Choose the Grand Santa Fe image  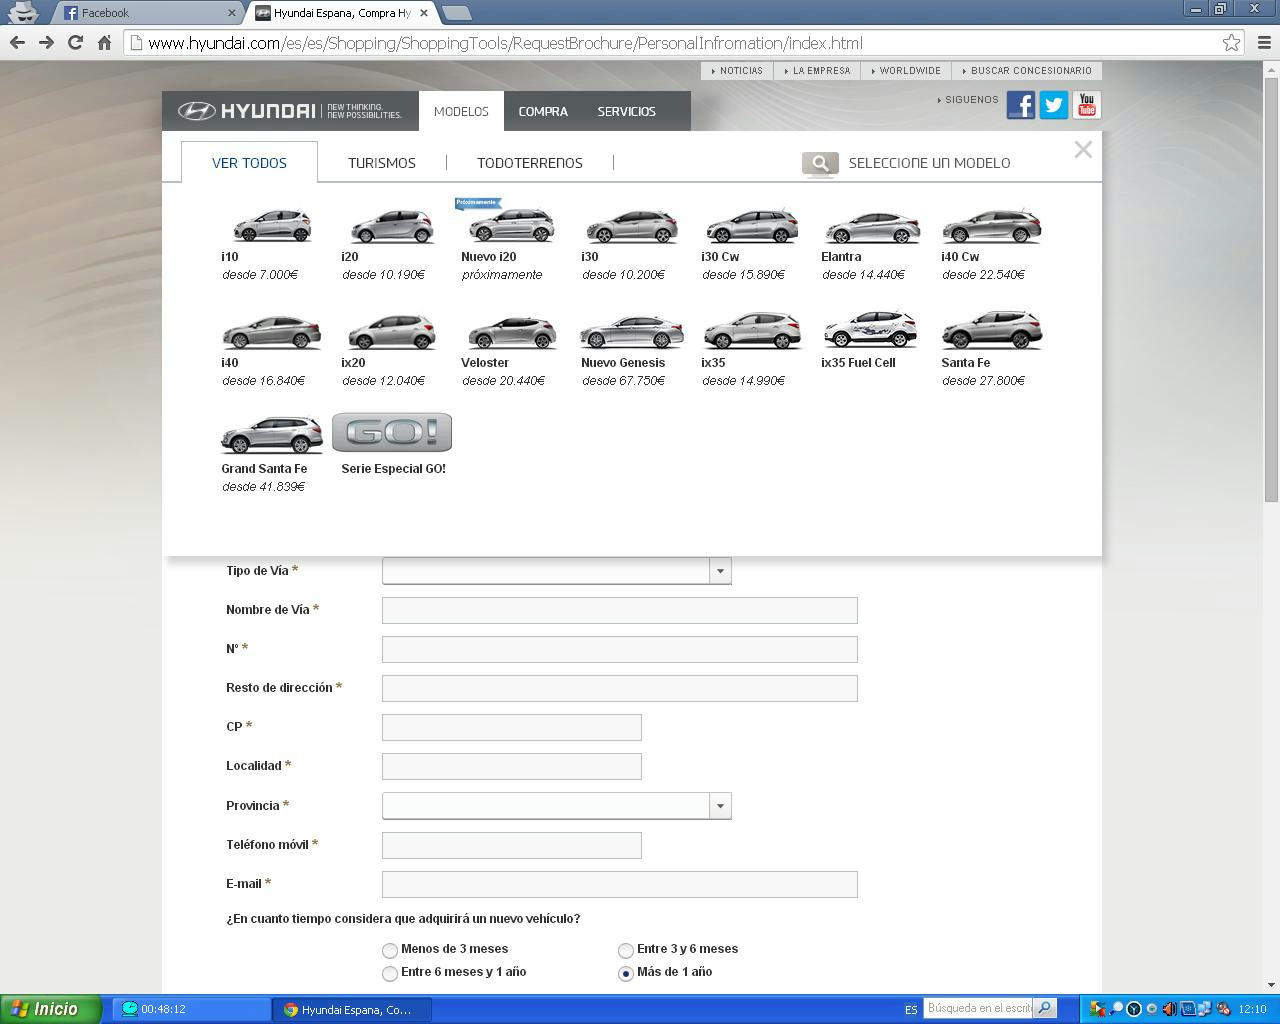(x=271, y=436)
